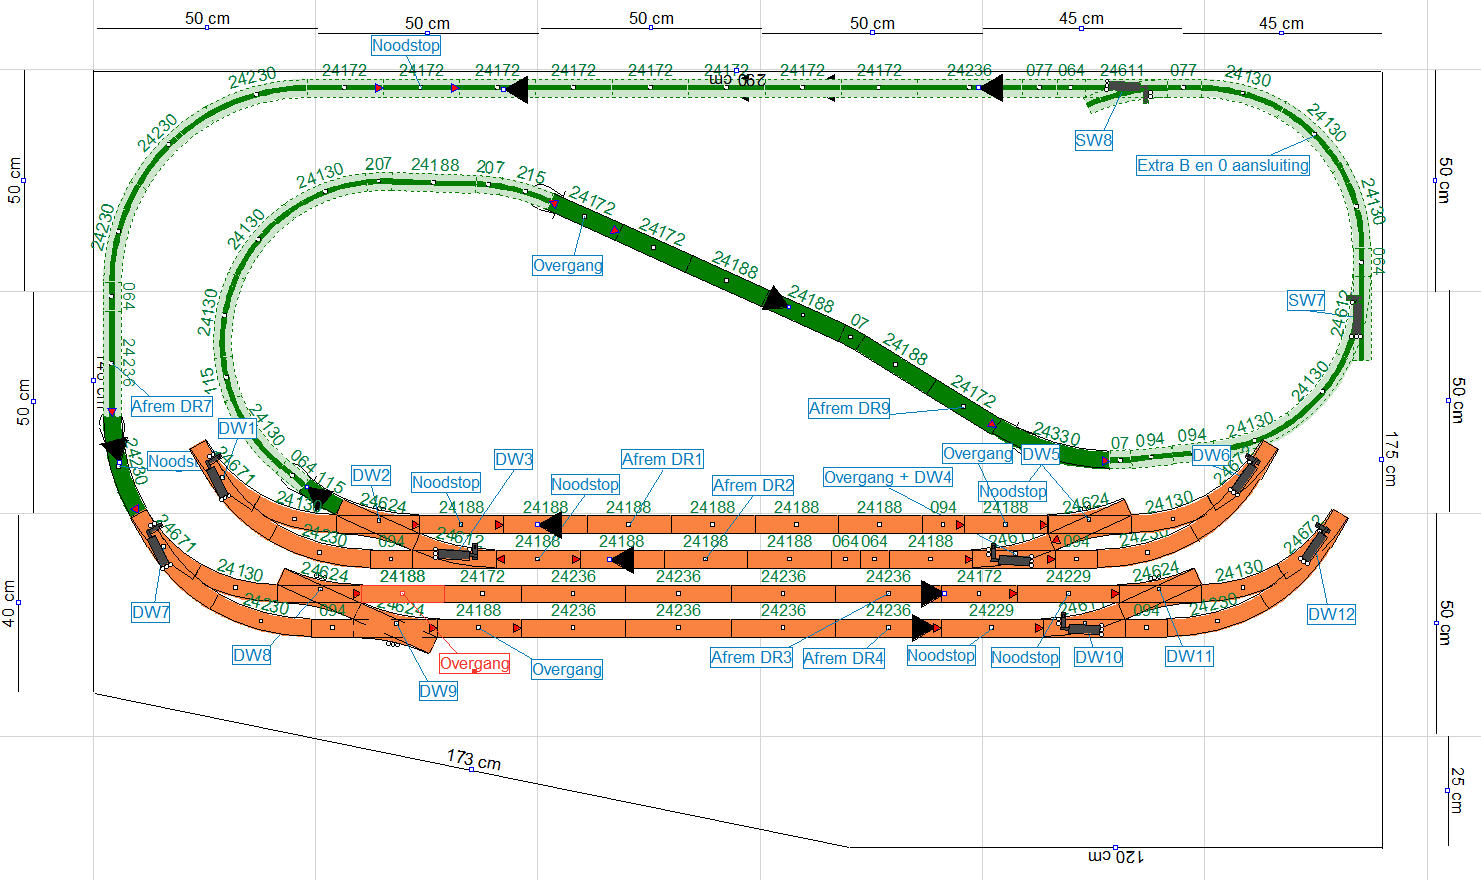Select the 'Afrem DR9' label
This screenshot has width=1481, height=880.
848,408
